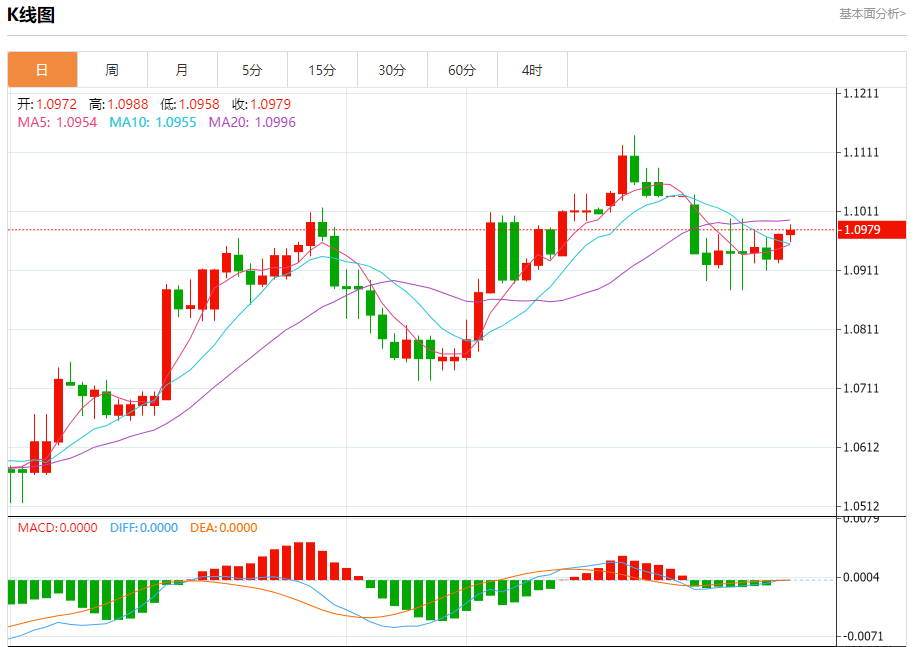Click the MA5: 1.0954 legend
This screenshot has width=915, height=647.
click(x=57, y=122)
